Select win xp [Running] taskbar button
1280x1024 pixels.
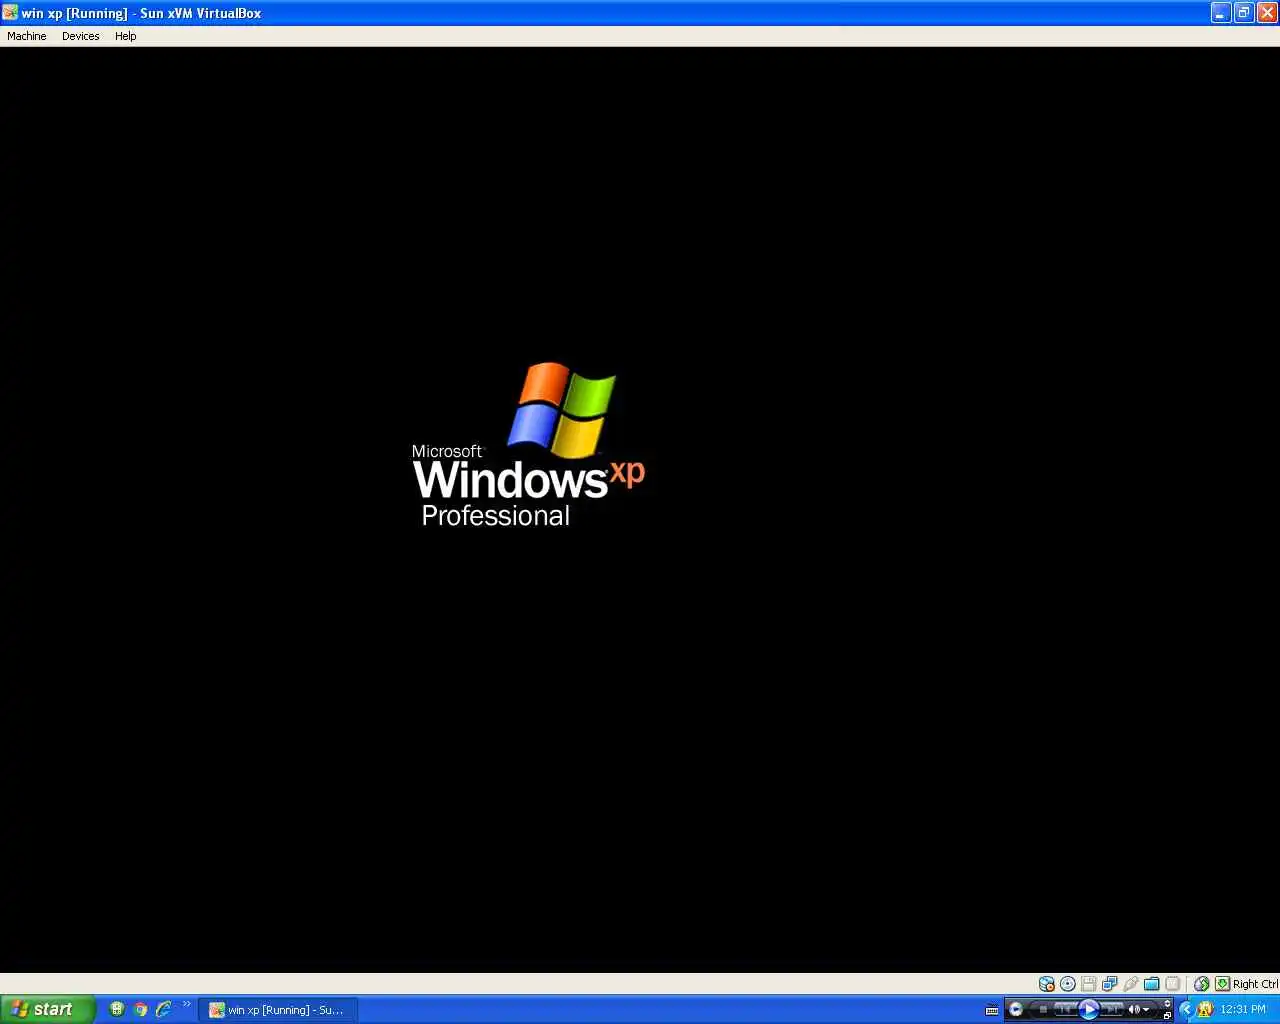click(278, 1010)
